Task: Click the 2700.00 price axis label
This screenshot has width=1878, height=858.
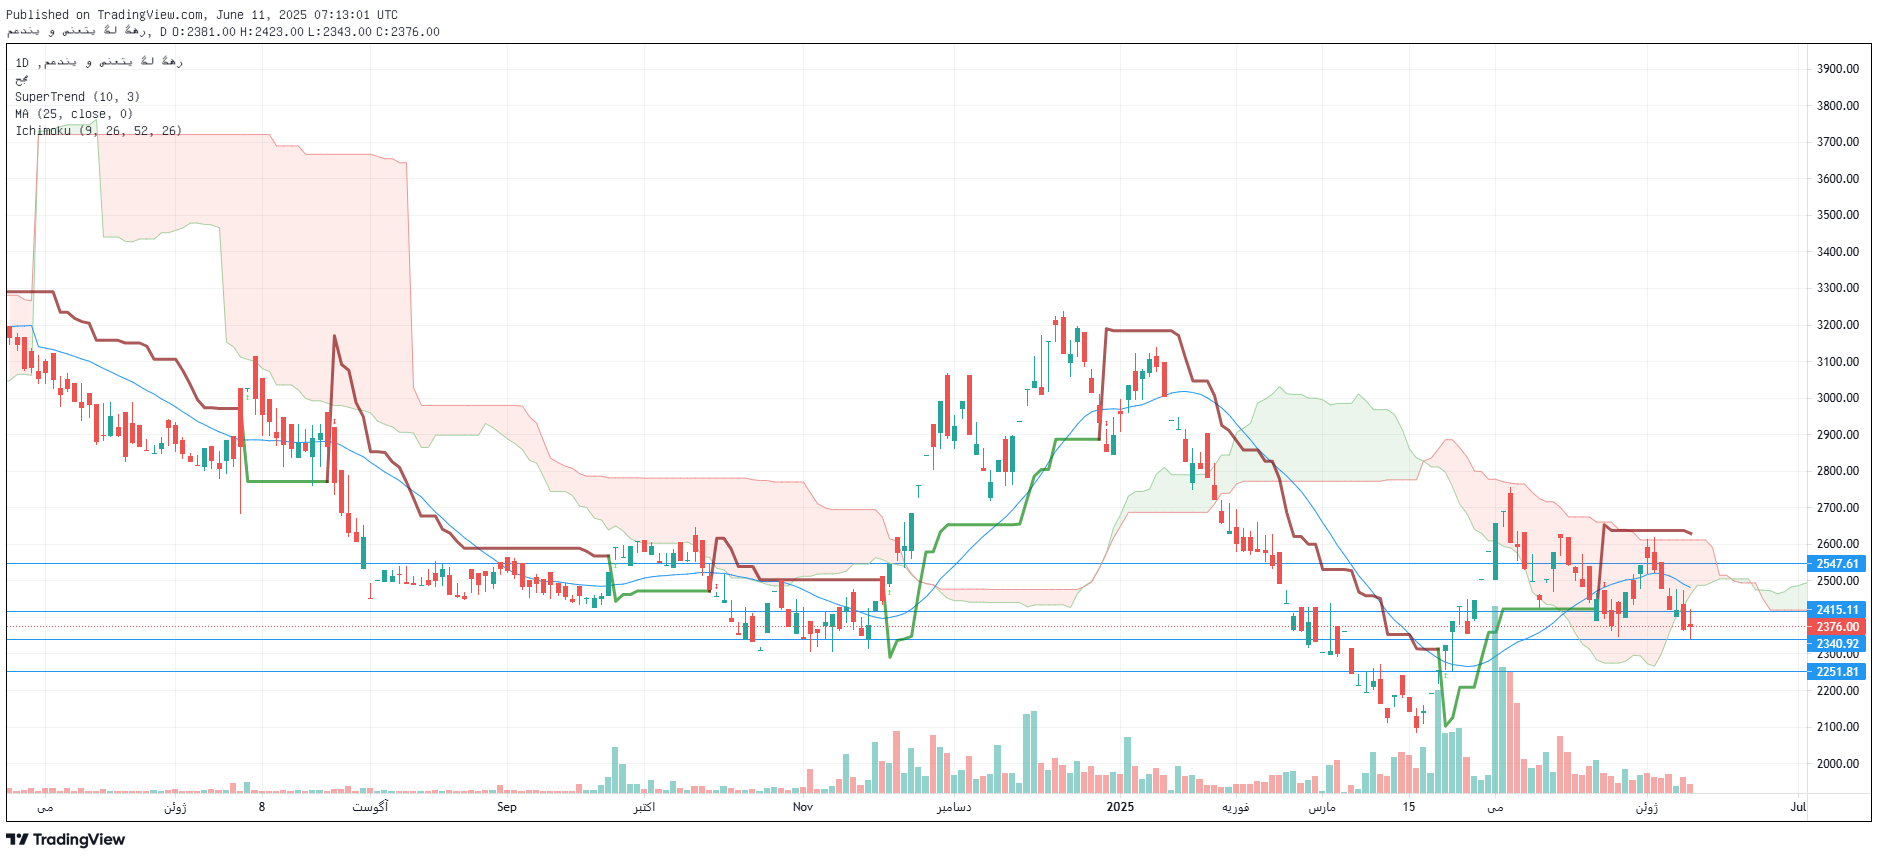Action: tap(1838, 508)
